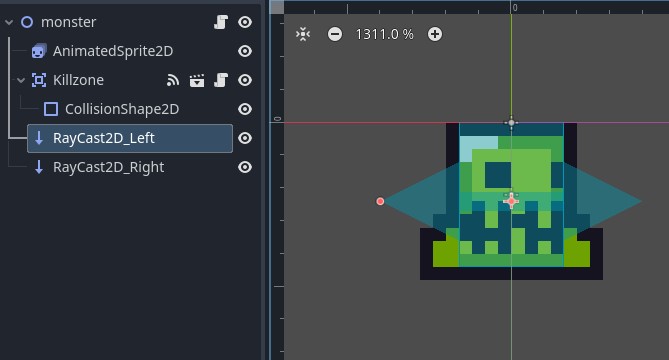Screen dimensions: 669x360
Task: Click the Killzone scene instance clapperboard icon
Action: coord(197,80)
